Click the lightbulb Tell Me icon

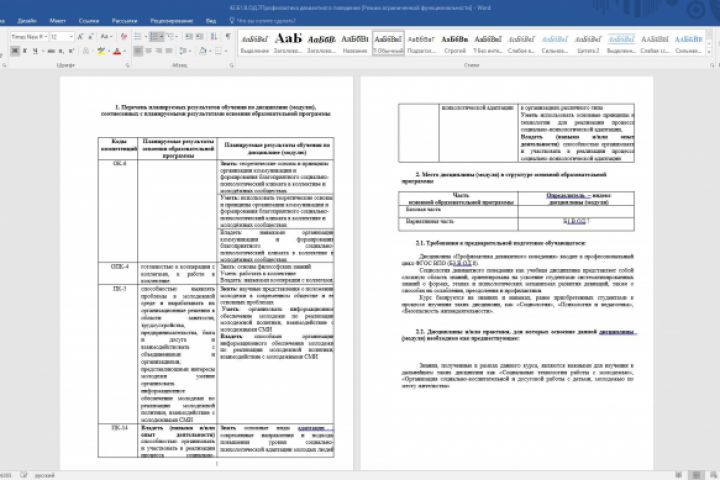pos(232,21)
